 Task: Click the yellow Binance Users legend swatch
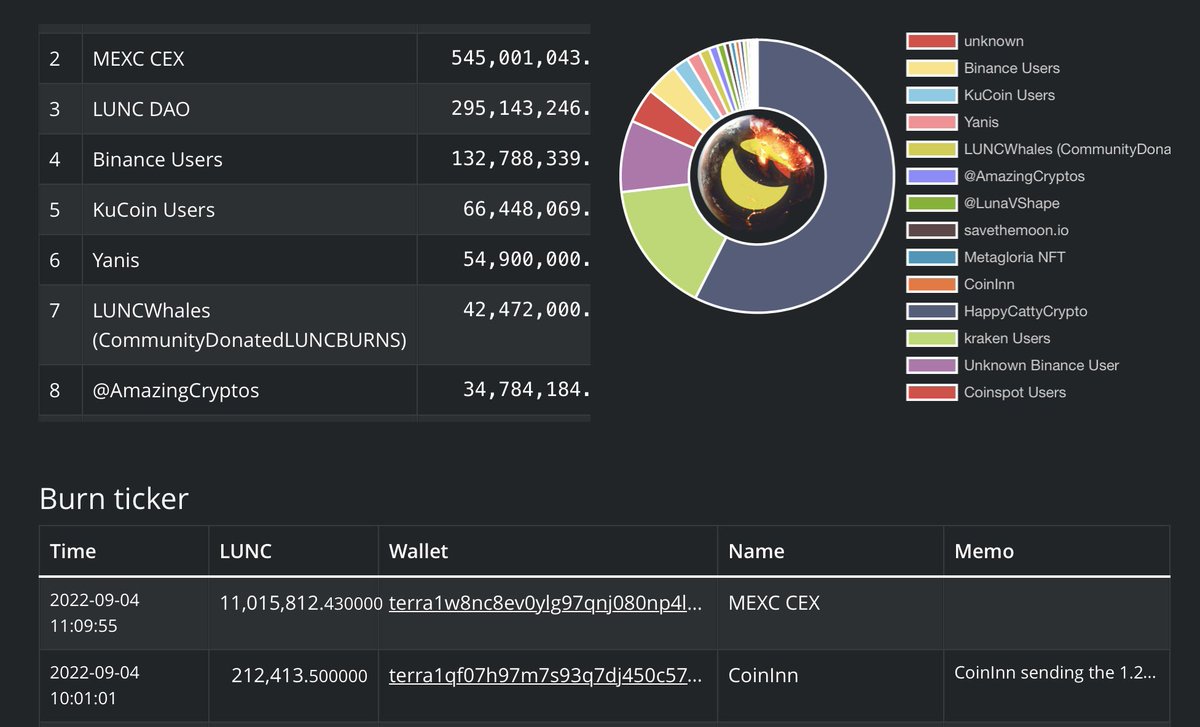point(930,68)
